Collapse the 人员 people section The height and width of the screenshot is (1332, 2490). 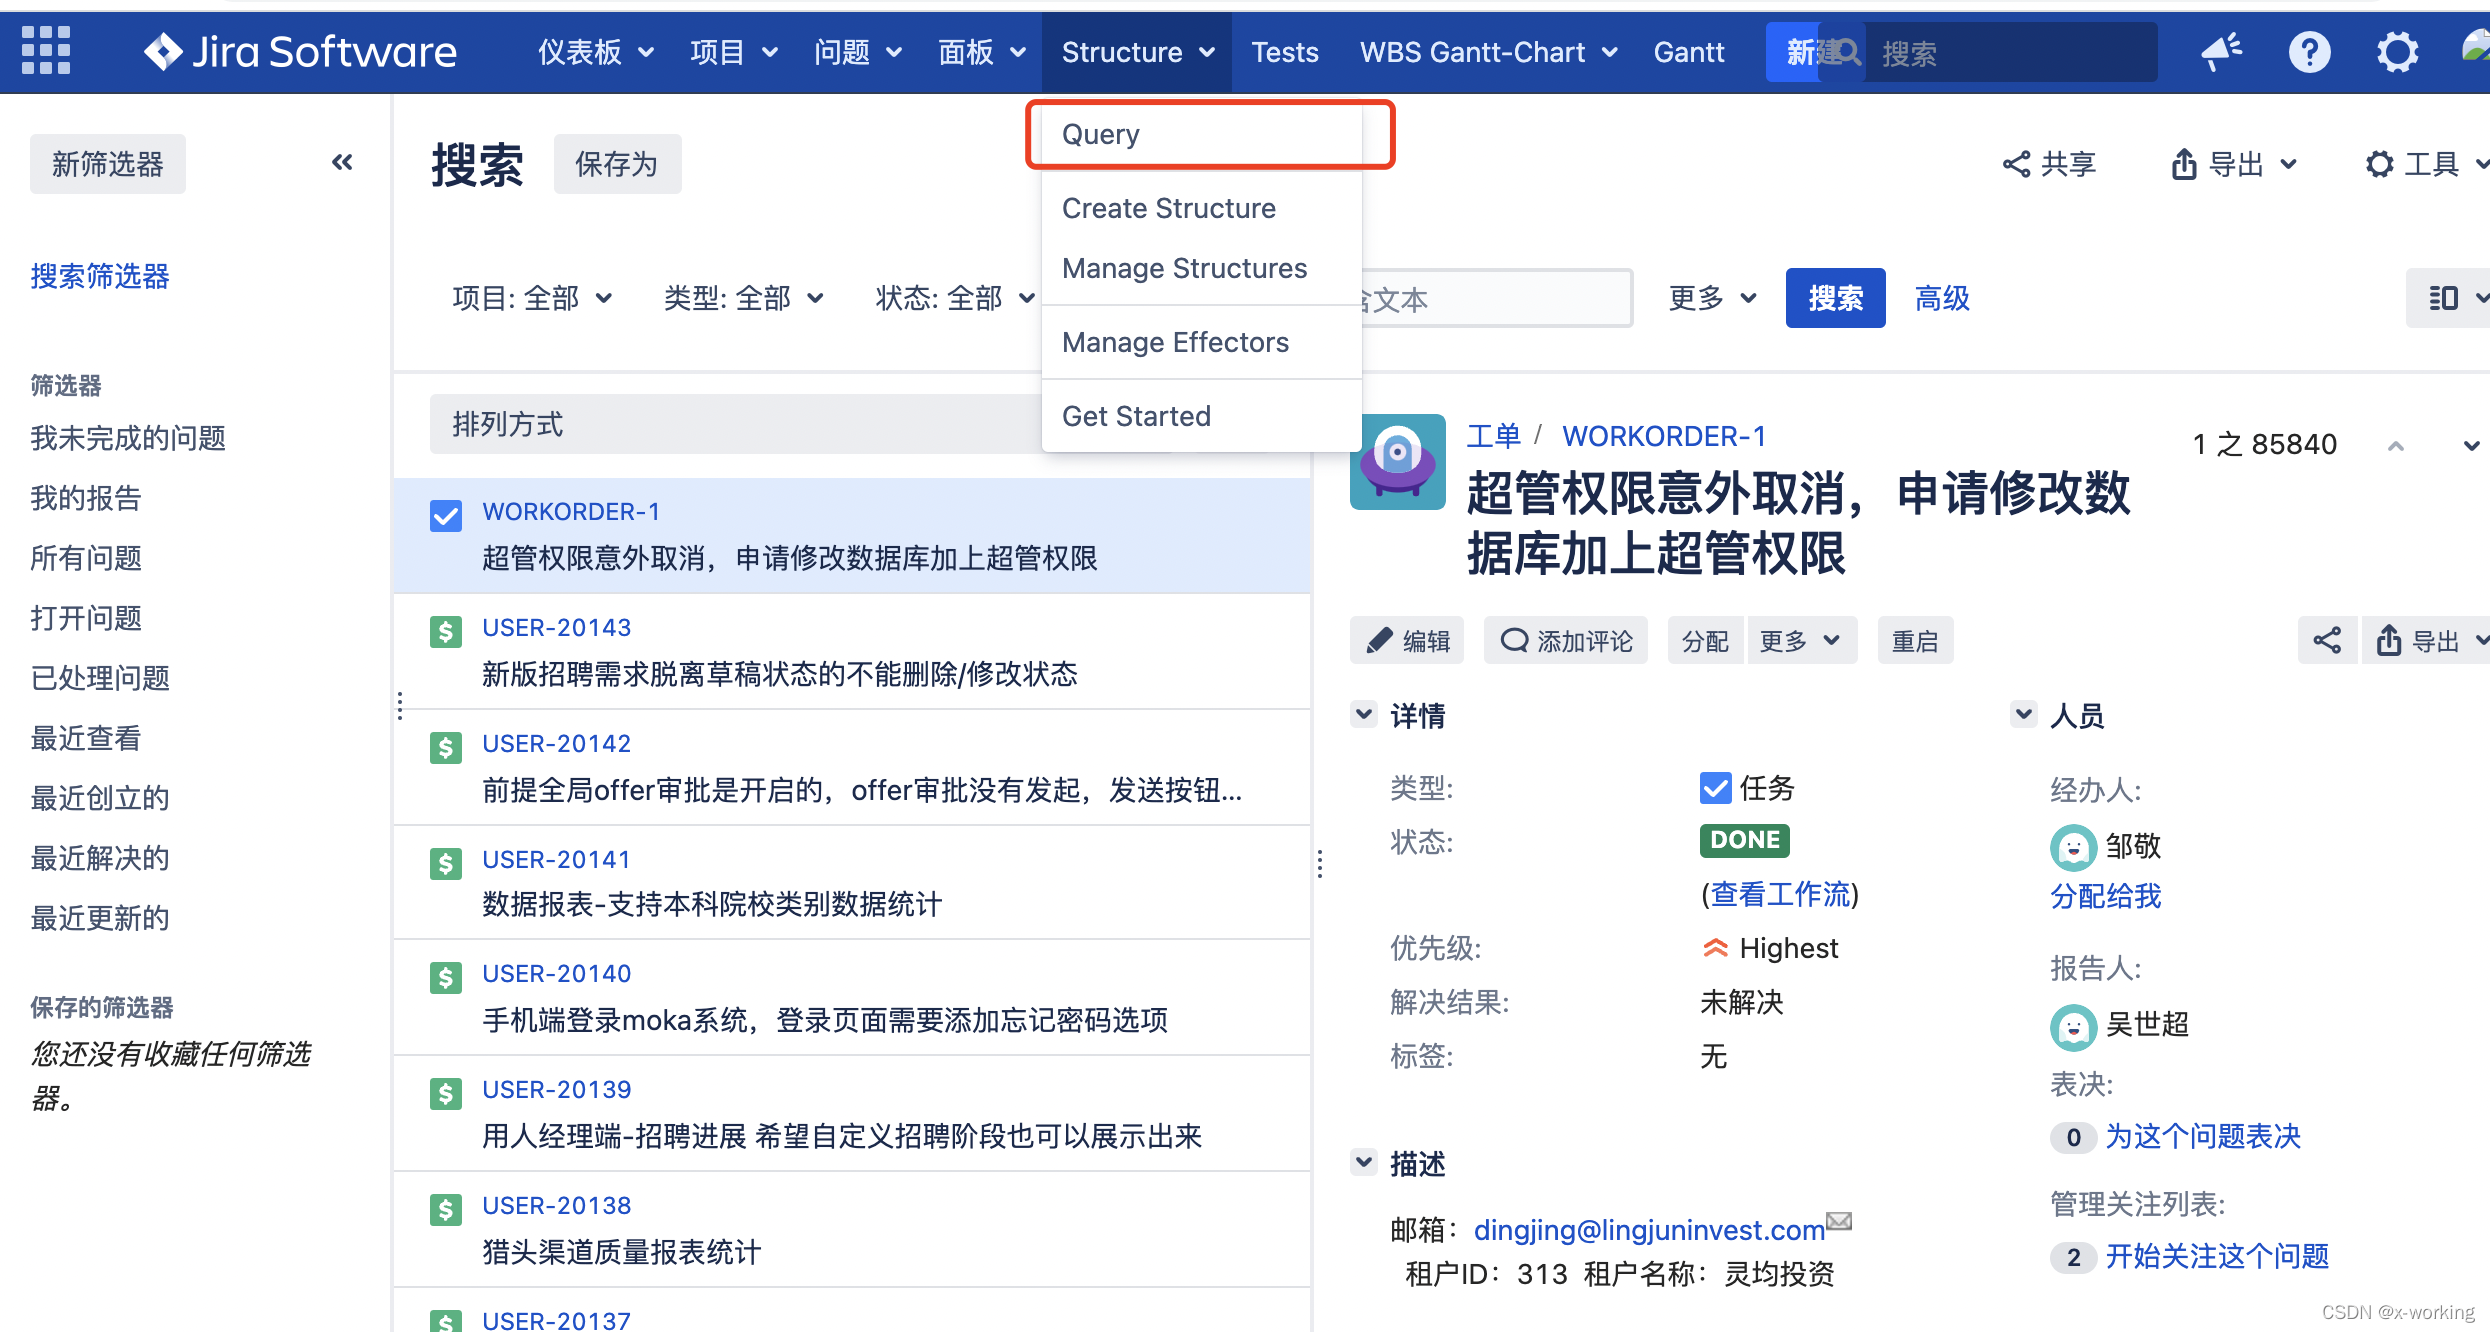[x=2023, y=715]
